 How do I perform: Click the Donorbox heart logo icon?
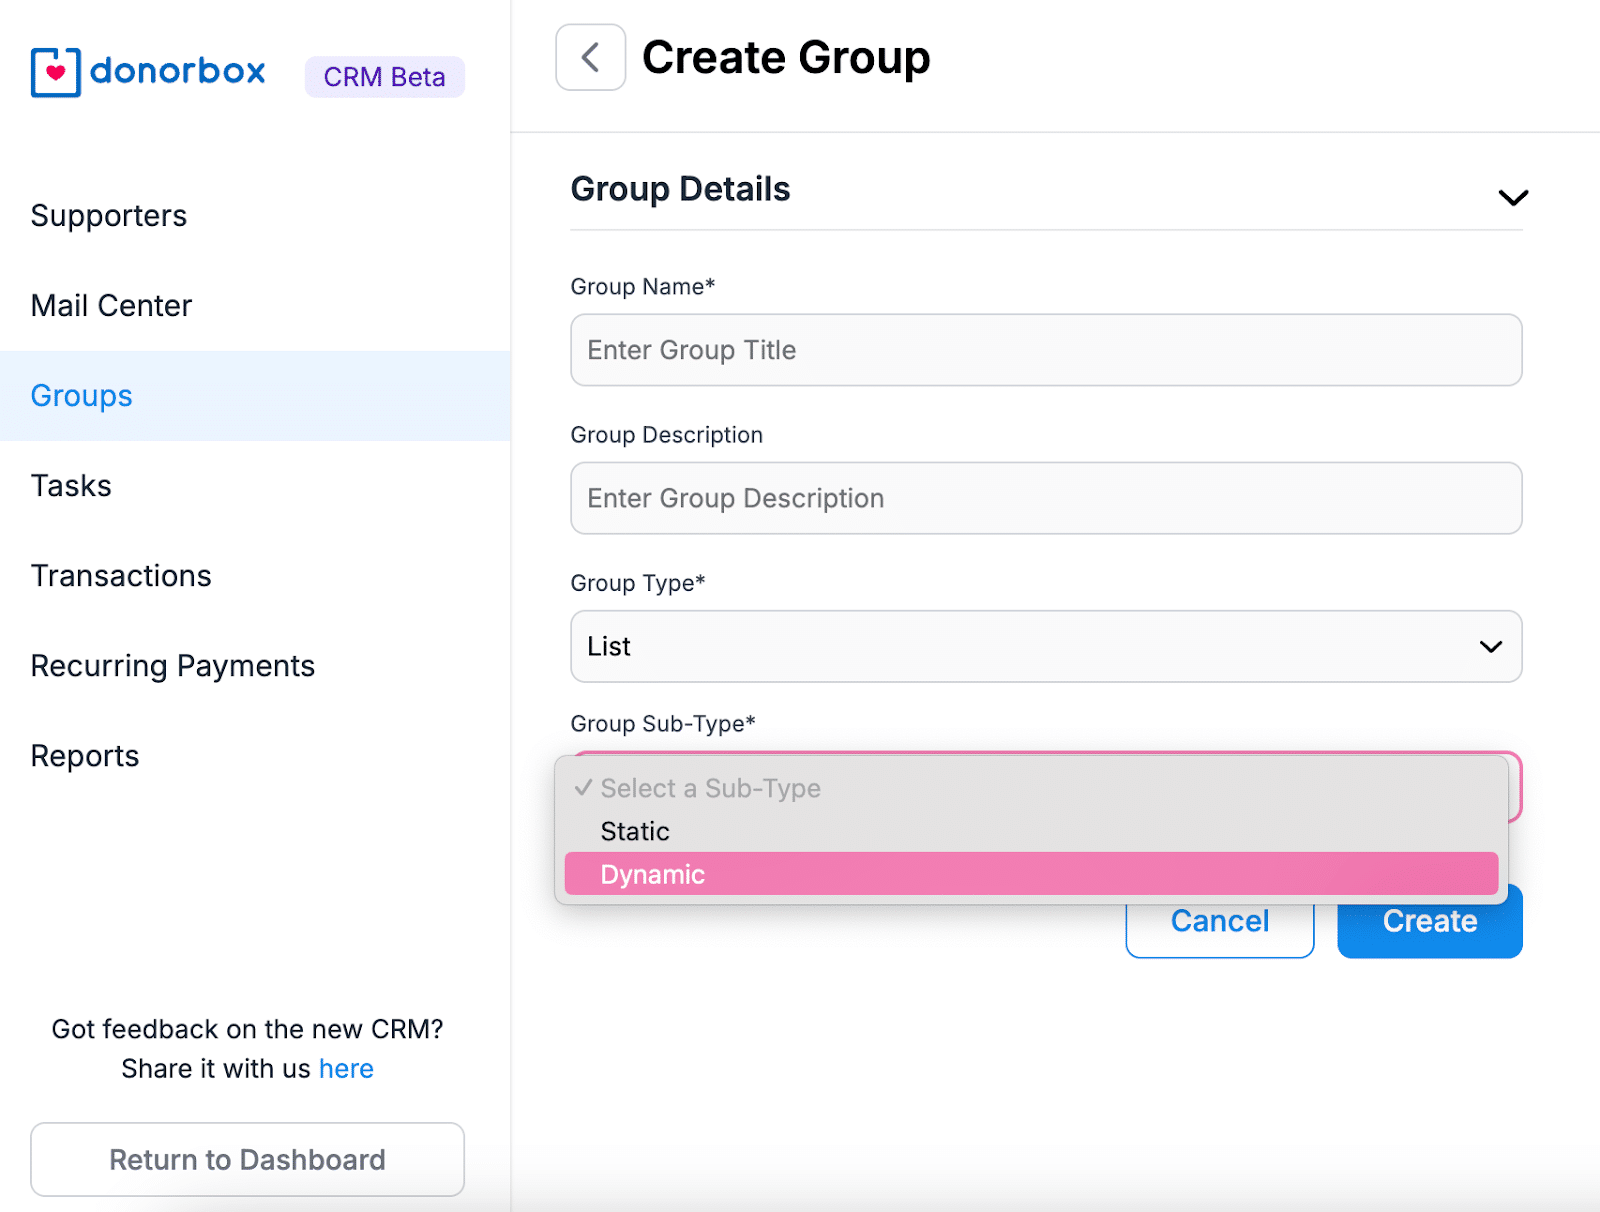tap(55, 72)
